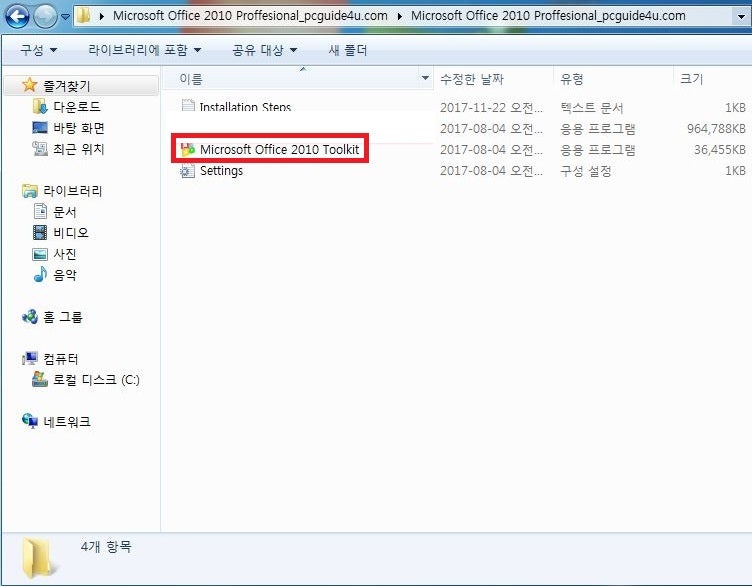Click the 사진 picture icon
752x586 pixels.
(40, 254)
